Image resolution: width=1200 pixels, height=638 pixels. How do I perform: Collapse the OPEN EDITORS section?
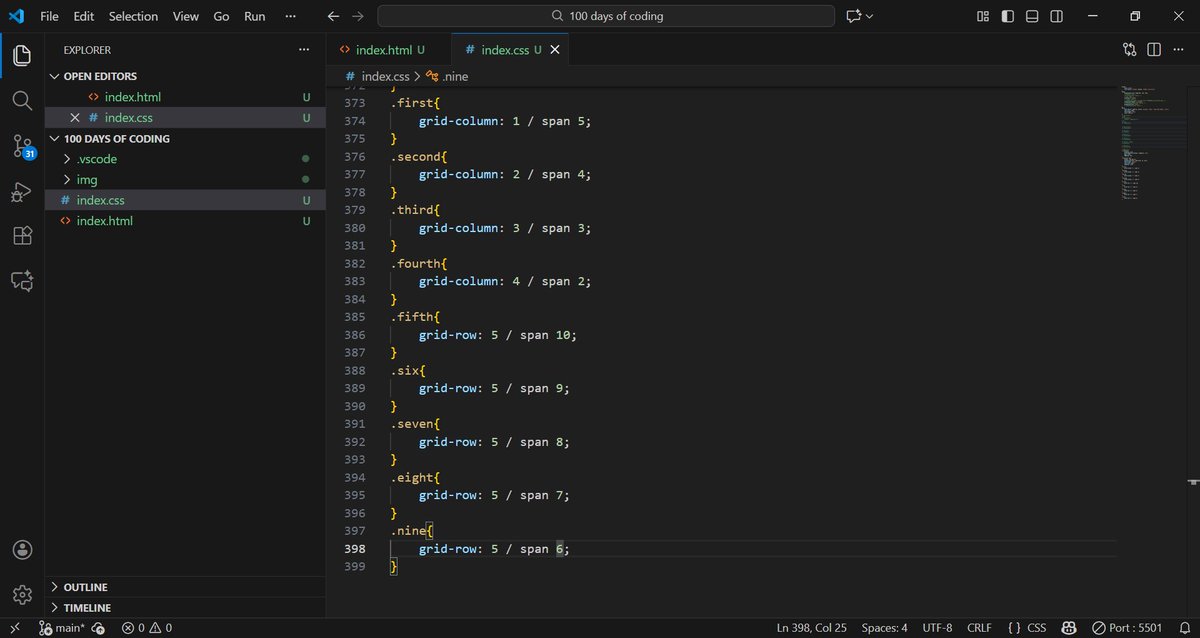(186, 76)
